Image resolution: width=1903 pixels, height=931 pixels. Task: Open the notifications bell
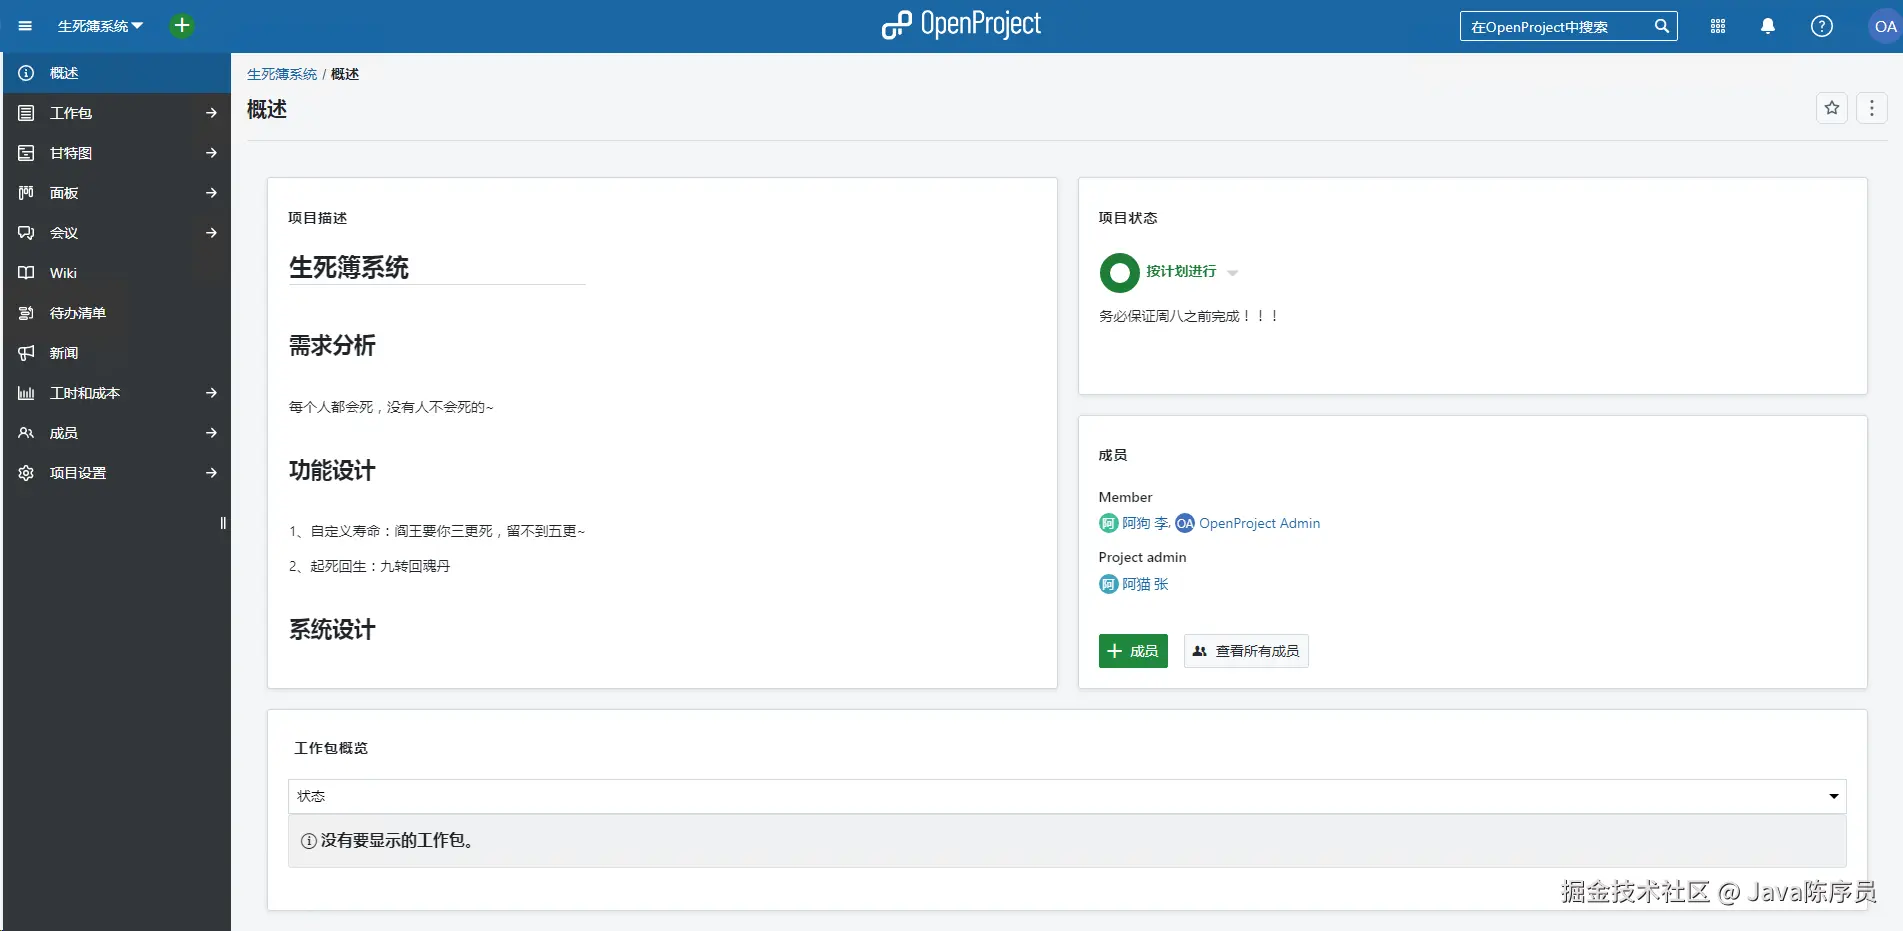coord(1768,27)
